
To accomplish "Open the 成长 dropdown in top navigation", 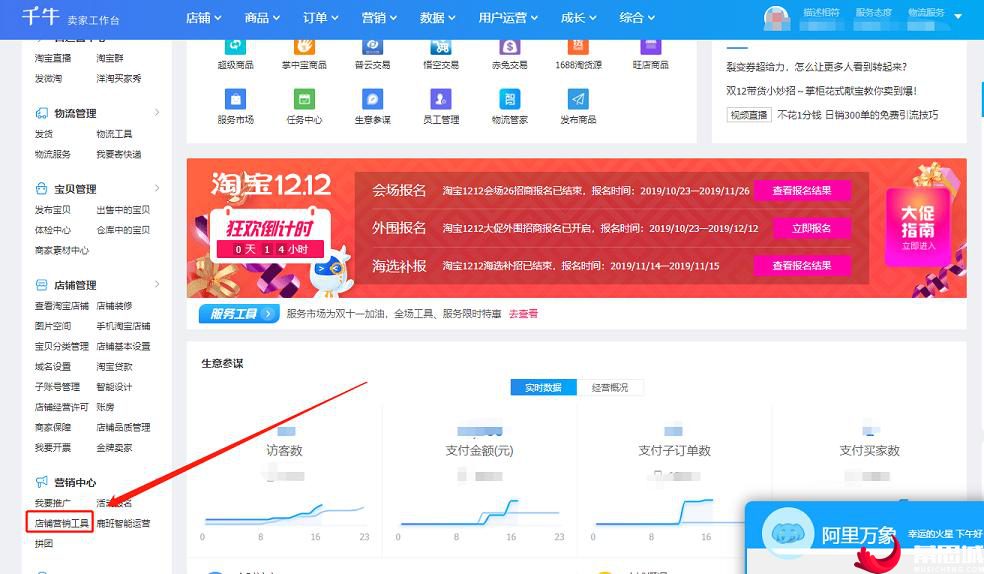I will (x=579, y=18).
